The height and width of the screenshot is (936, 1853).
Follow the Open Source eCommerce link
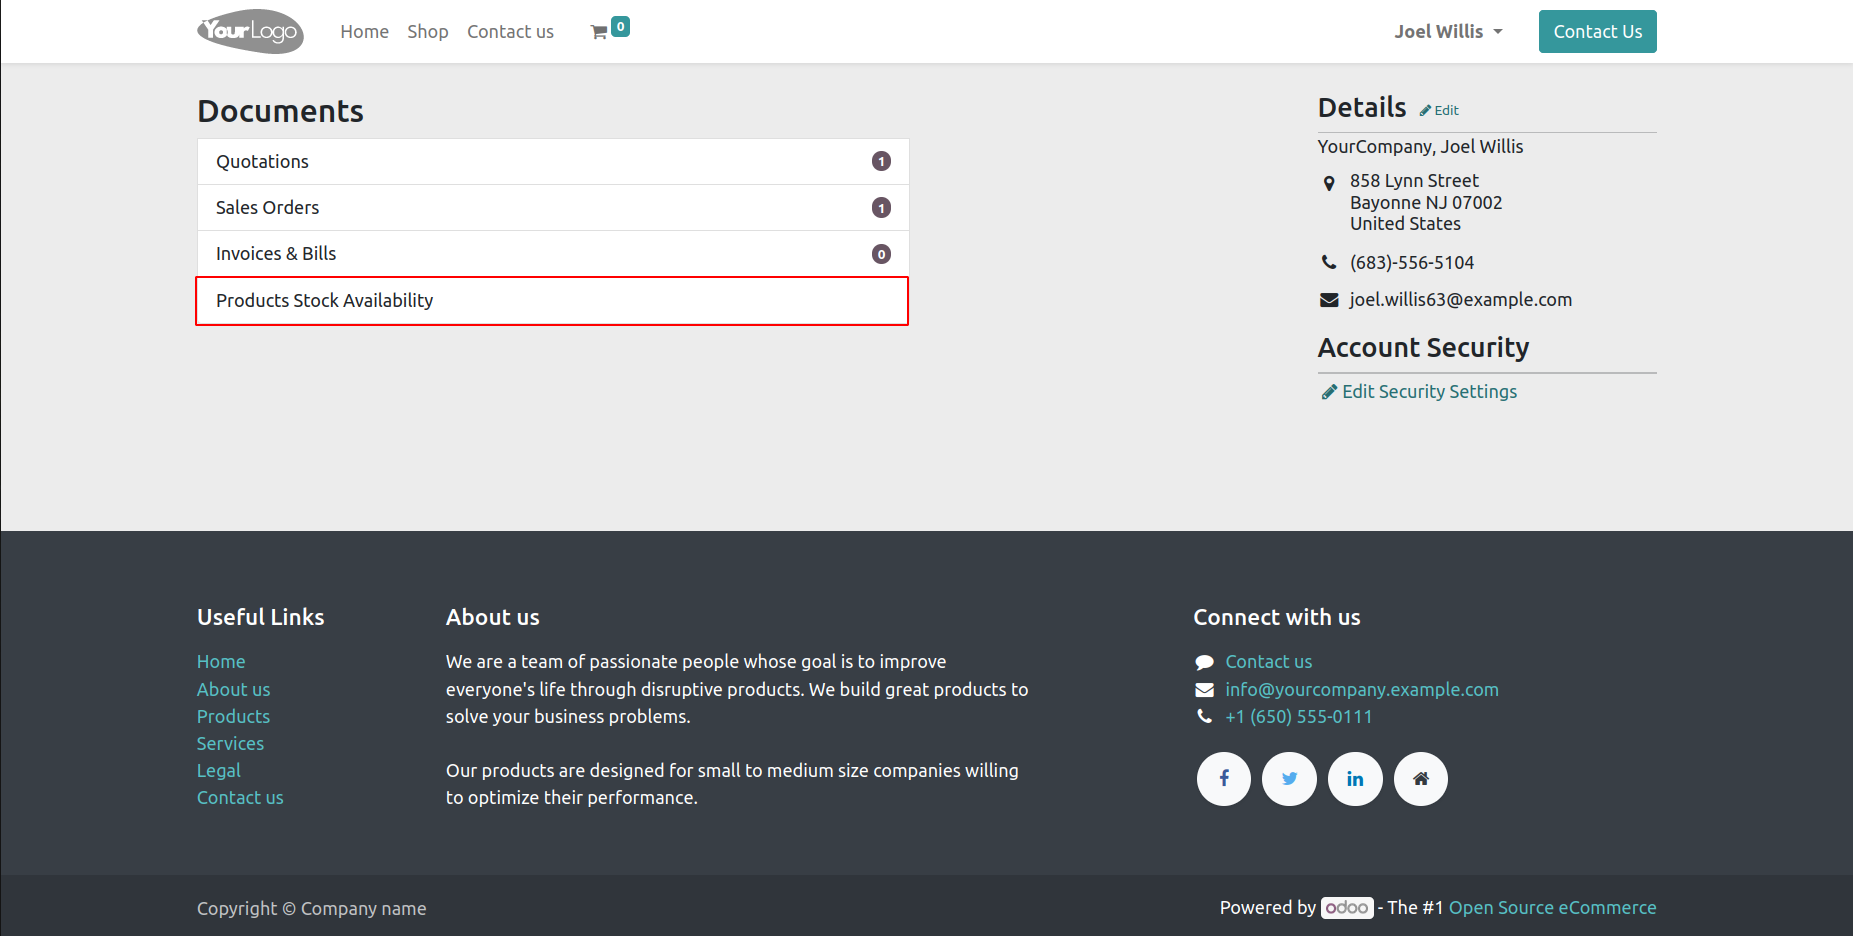point(1552,908)
